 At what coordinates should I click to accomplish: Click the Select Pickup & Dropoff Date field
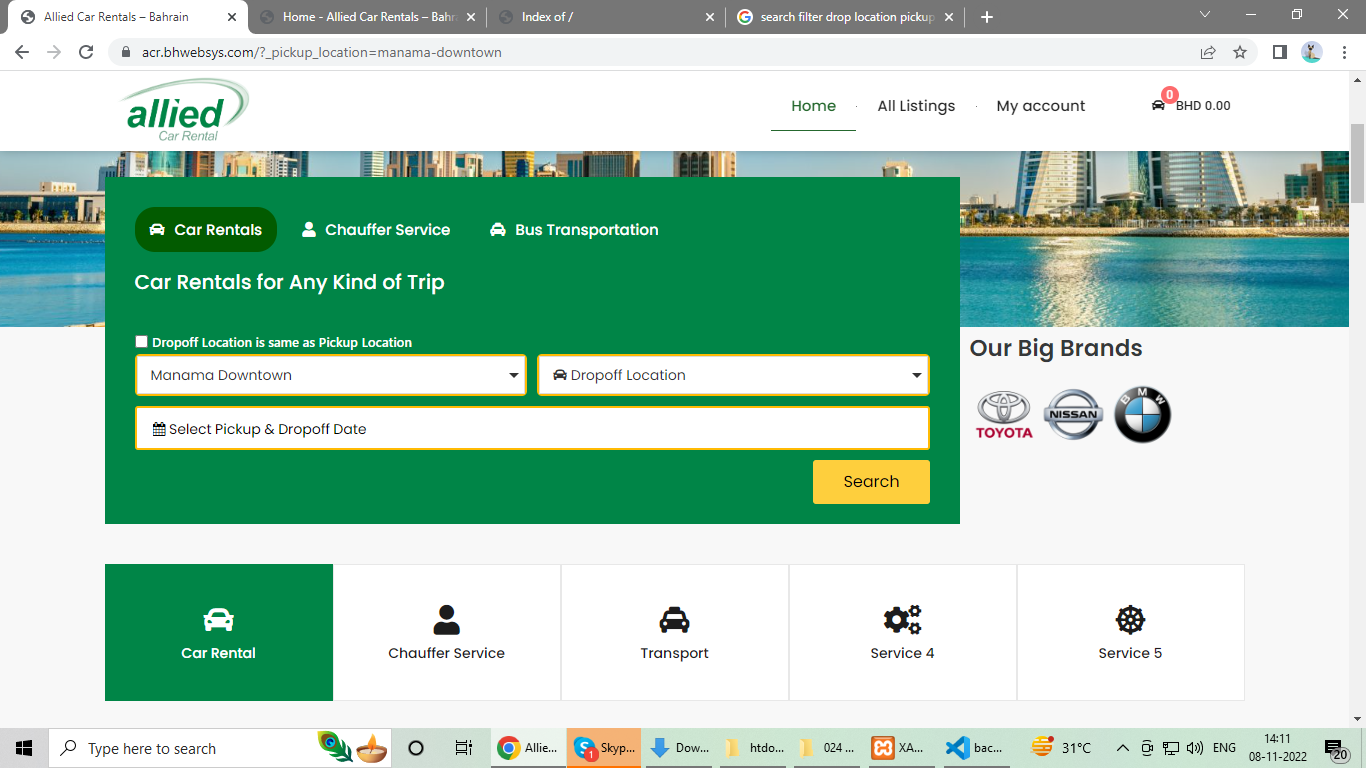(x=532, y=429)
